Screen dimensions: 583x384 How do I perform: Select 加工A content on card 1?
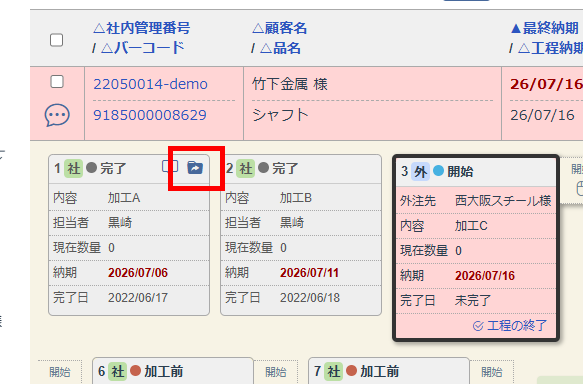tap(124, 198)
